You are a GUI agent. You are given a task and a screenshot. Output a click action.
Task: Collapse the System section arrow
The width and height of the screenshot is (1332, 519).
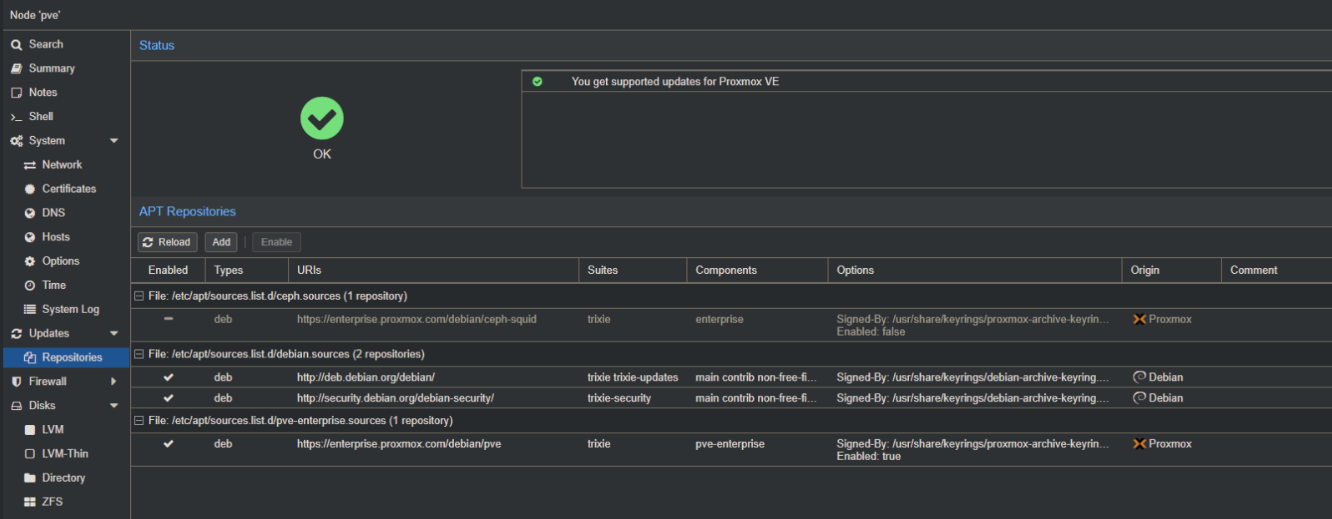[x=114, y=141]
